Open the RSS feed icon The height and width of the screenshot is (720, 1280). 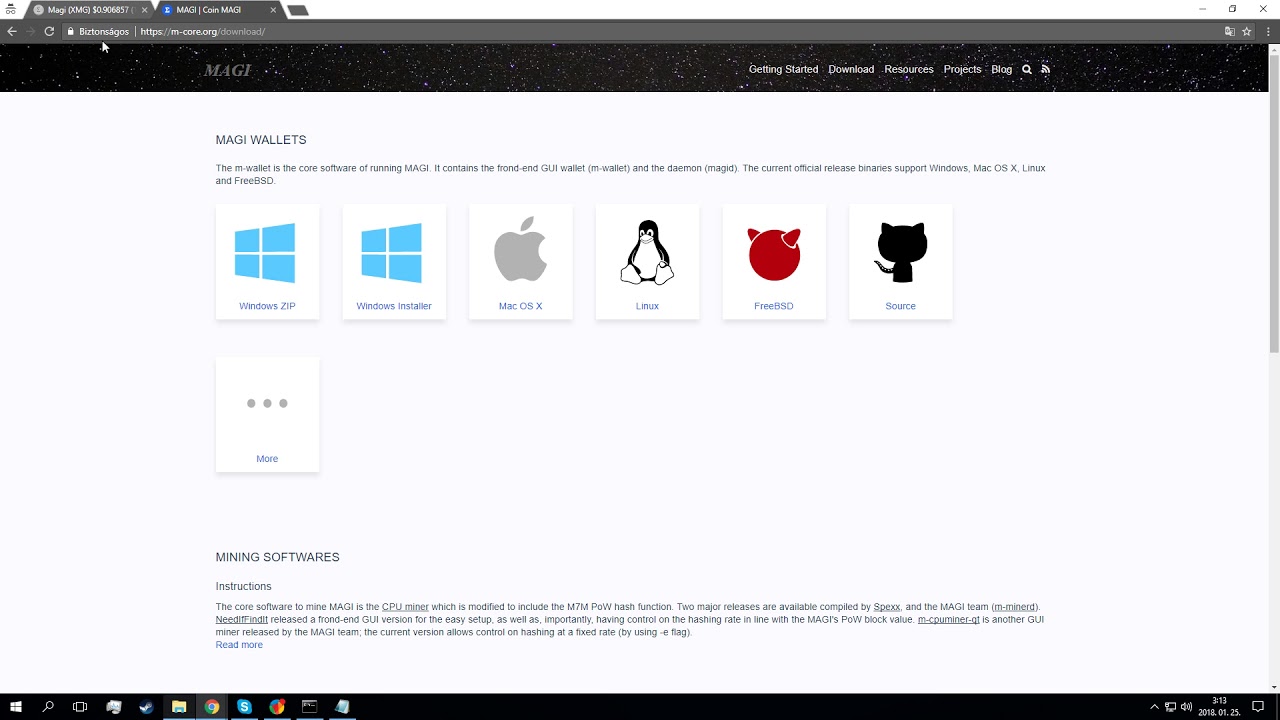coord(1045,69)
